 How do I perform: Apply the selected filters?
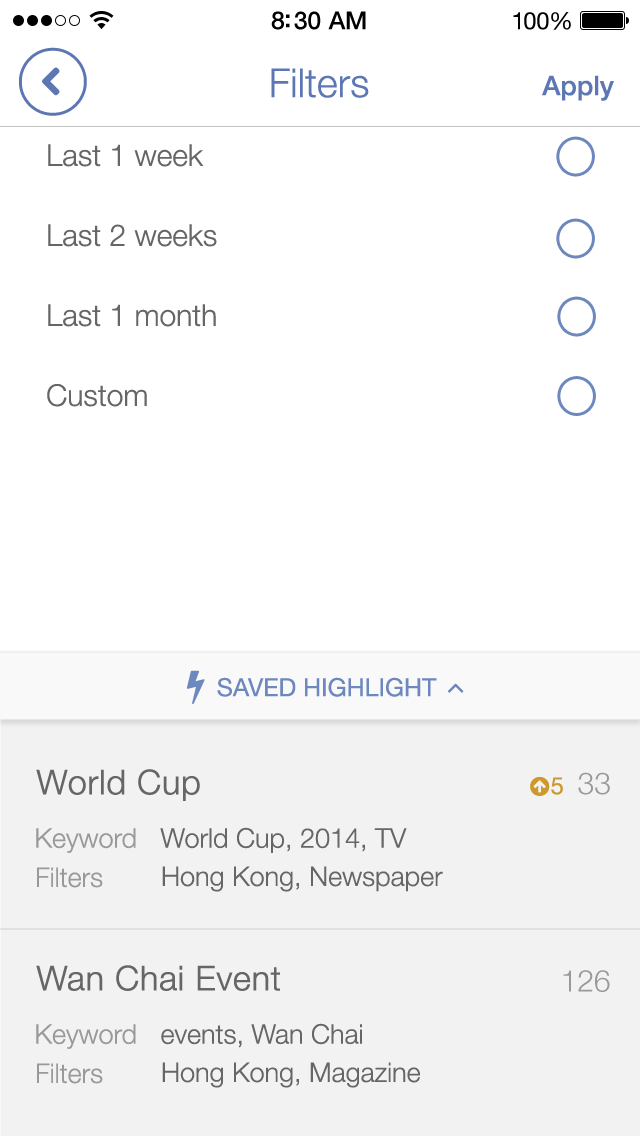tap(577, 87)
